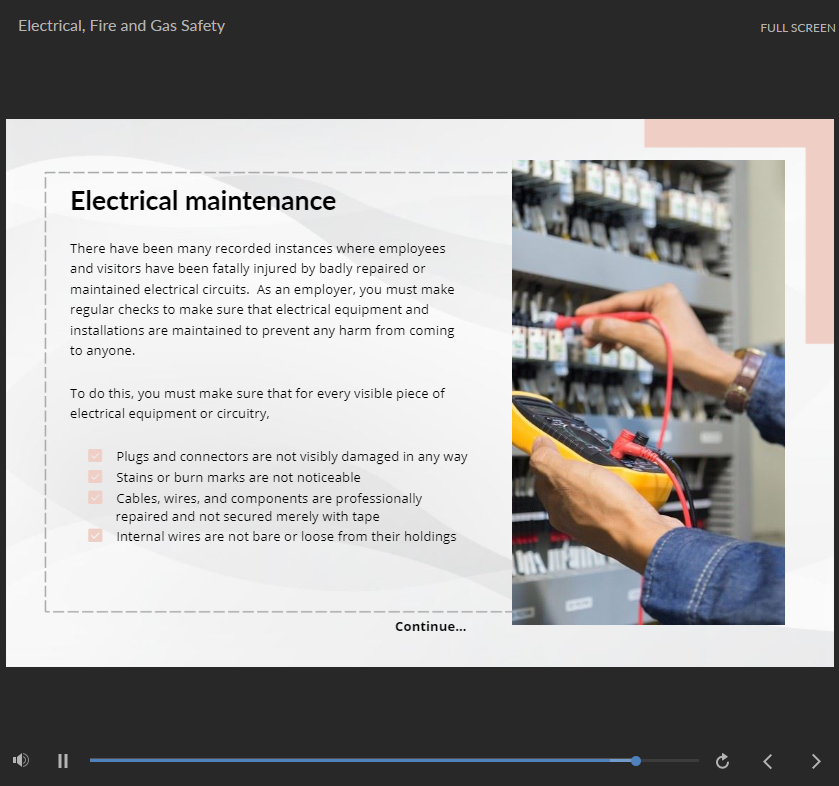
Task: Click the multimeter electrician photo
Action: [647, 392]
